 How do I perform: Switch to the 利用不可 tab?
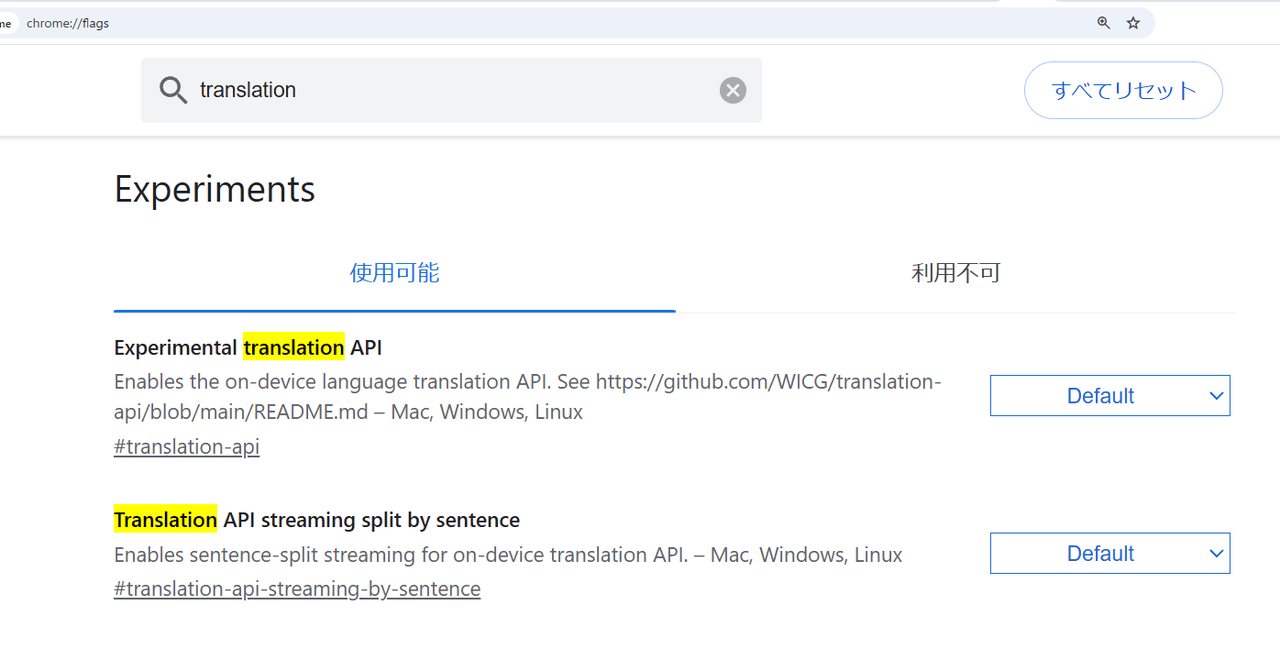(956, 272)
